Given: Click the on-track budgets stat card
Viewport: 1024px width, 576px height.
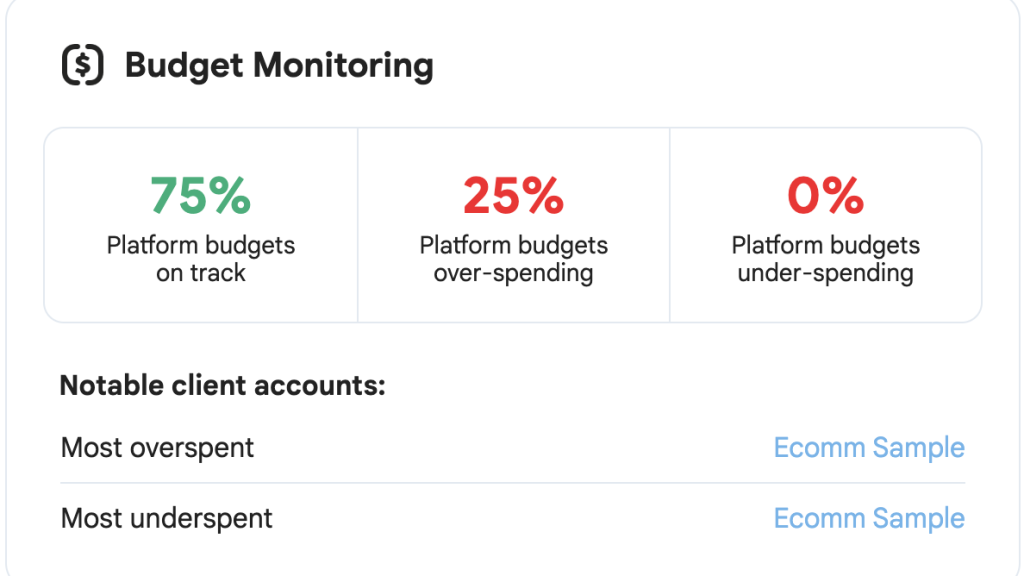Looking at the screenshot, I should (201, 225).
